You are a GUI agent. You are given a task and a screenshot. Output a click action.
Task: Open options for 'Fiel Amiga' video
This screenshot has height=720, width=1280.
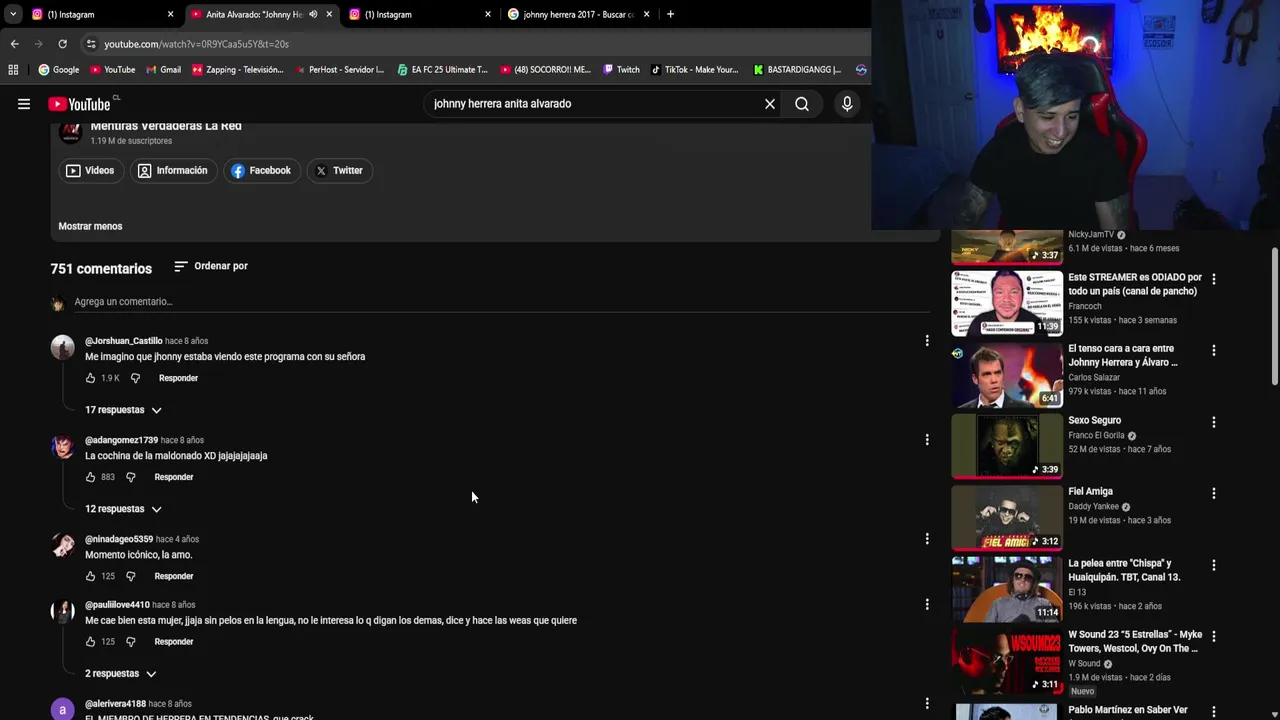(x=1214, y=493)
